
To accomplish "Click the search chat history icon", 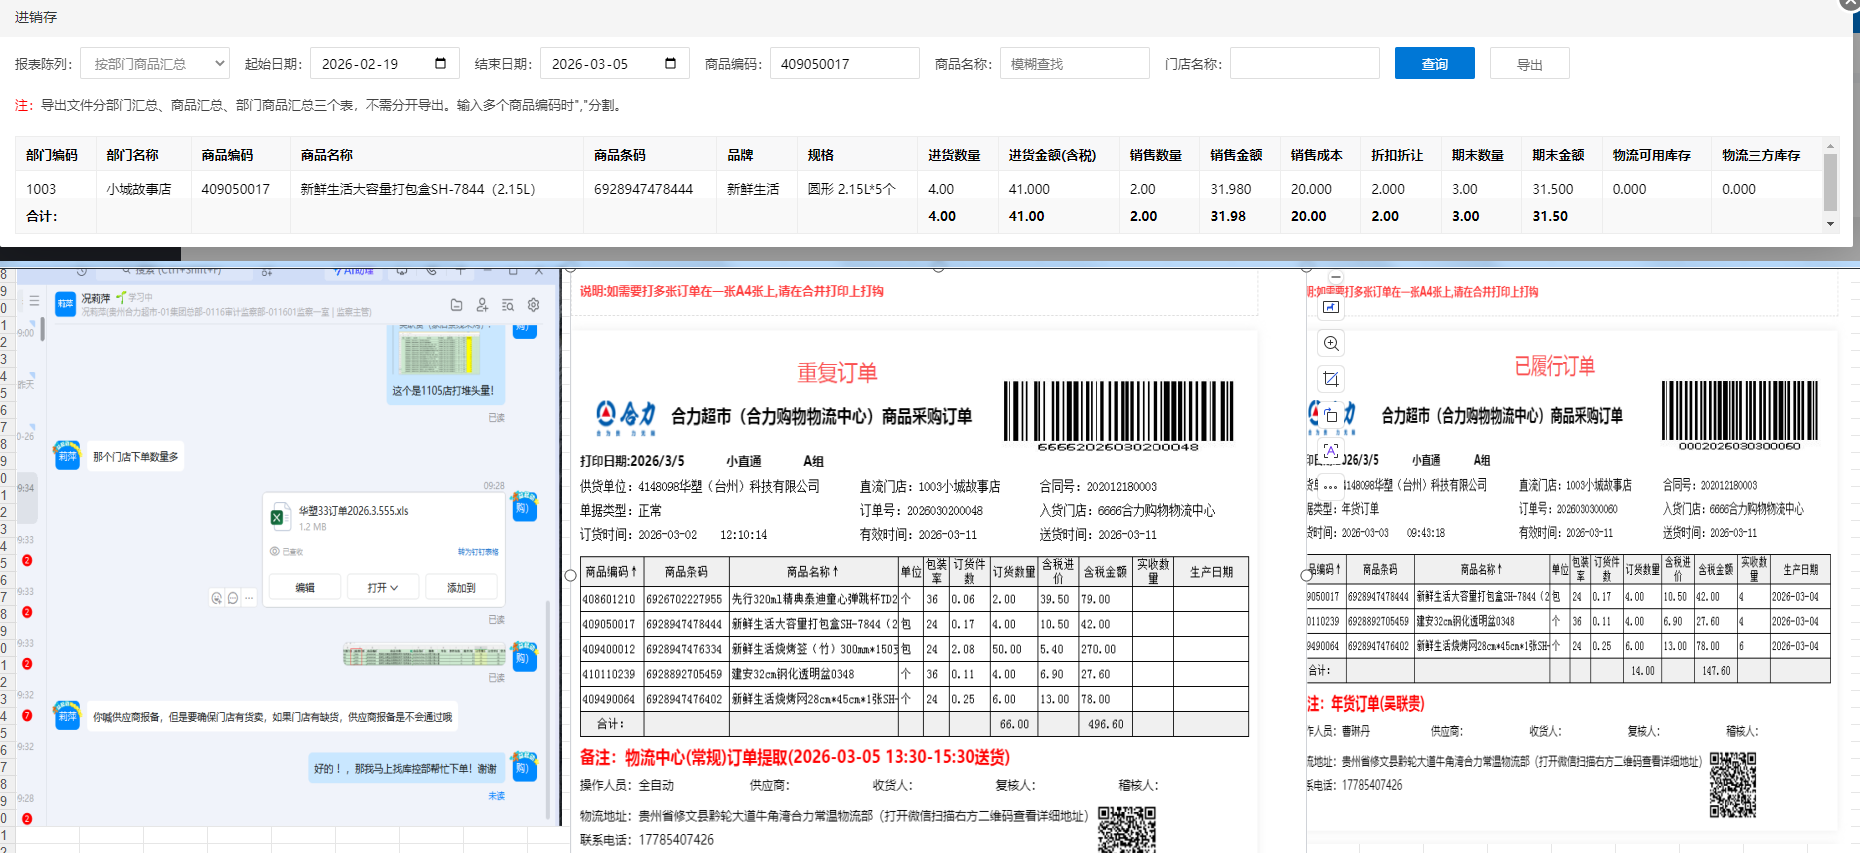I will (x=508, y=305).
